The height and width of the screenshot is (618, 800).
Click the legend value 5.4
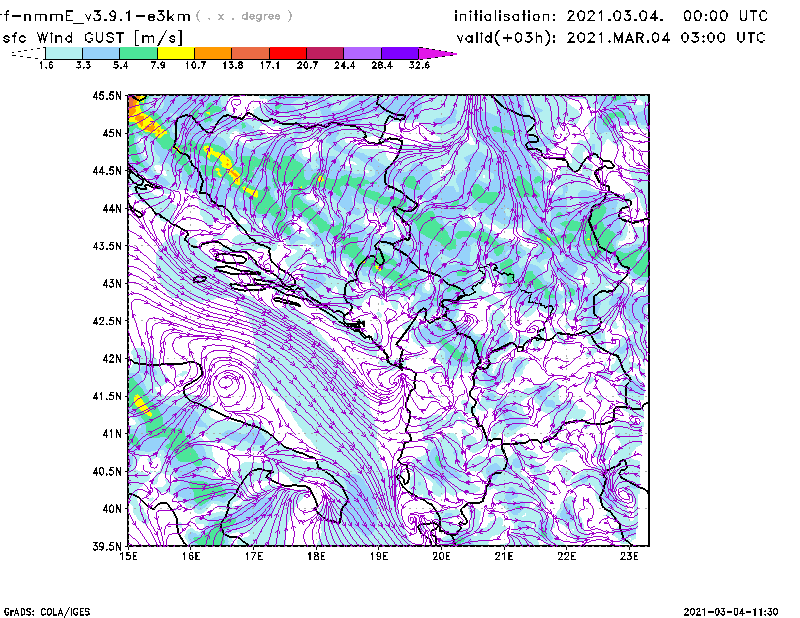click(120, 65)
